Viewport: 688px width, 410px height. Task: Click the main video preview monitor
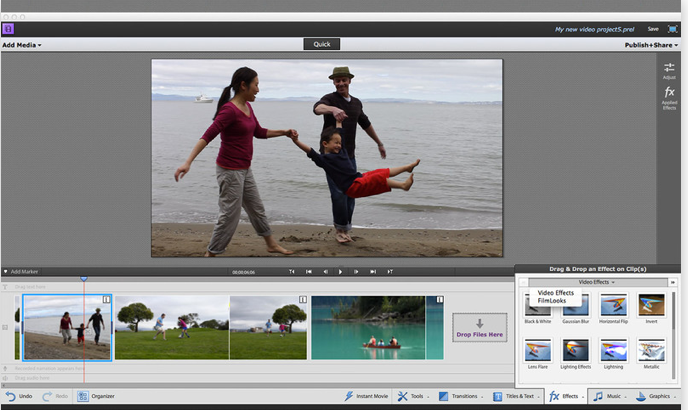point(327,158)
